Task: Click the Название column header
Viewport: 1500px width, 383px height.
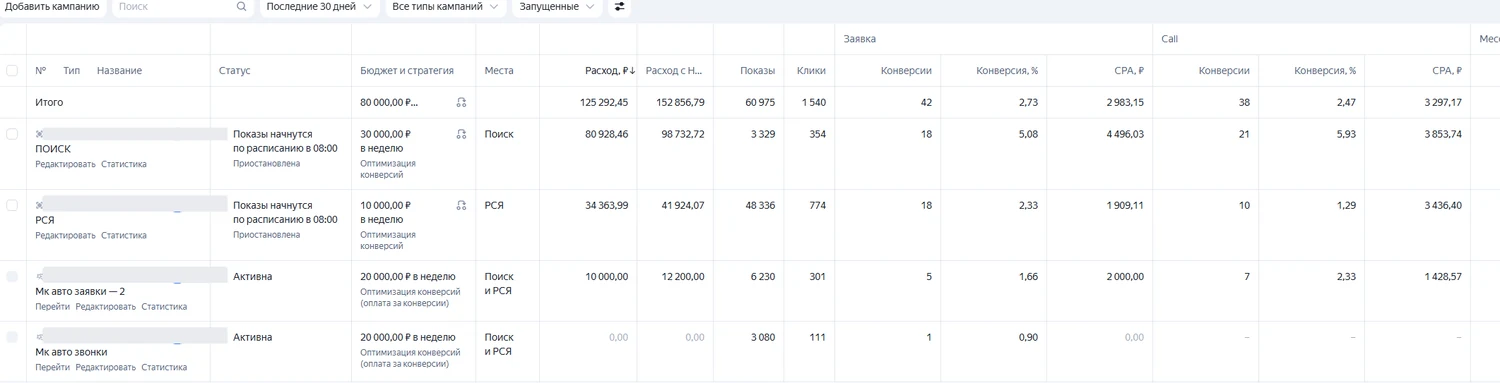Action: (x=119, y=71)
